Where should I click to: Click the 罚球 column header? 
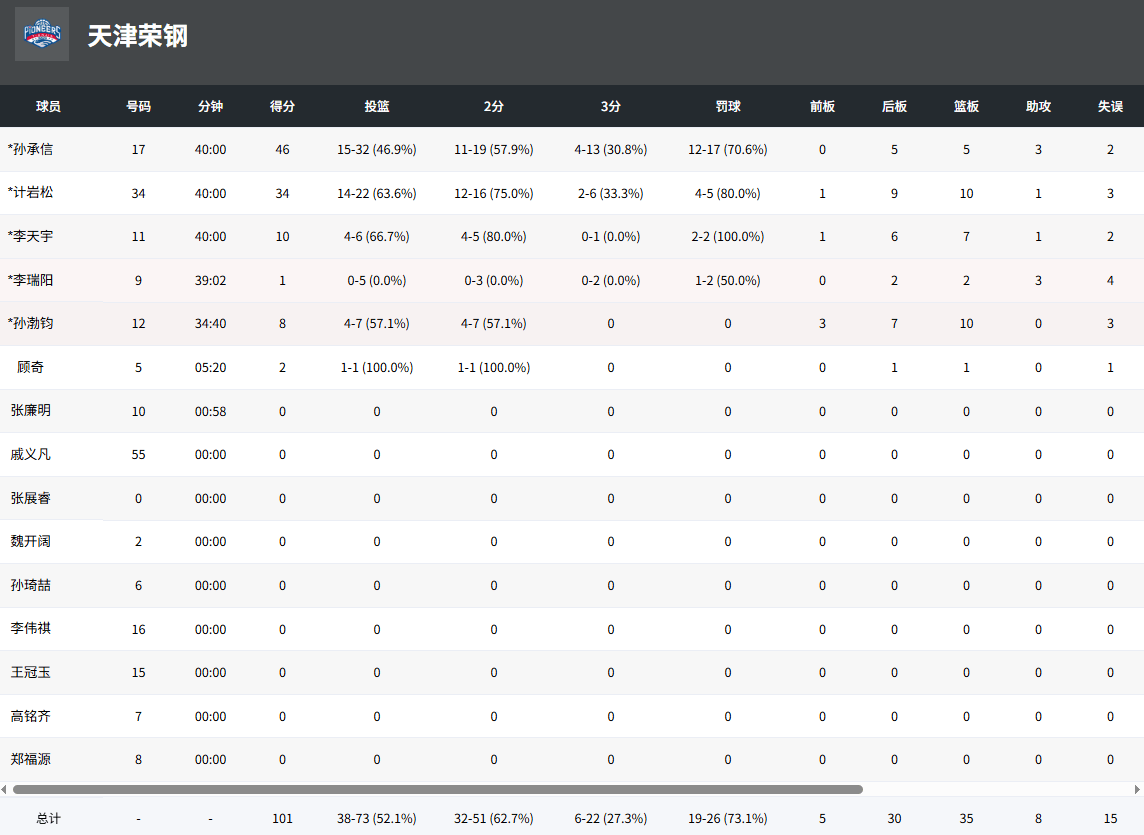coord(727,107)
